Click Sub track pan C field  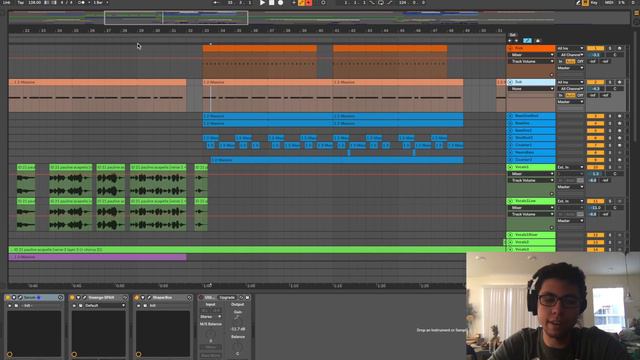tap(615, 89)
